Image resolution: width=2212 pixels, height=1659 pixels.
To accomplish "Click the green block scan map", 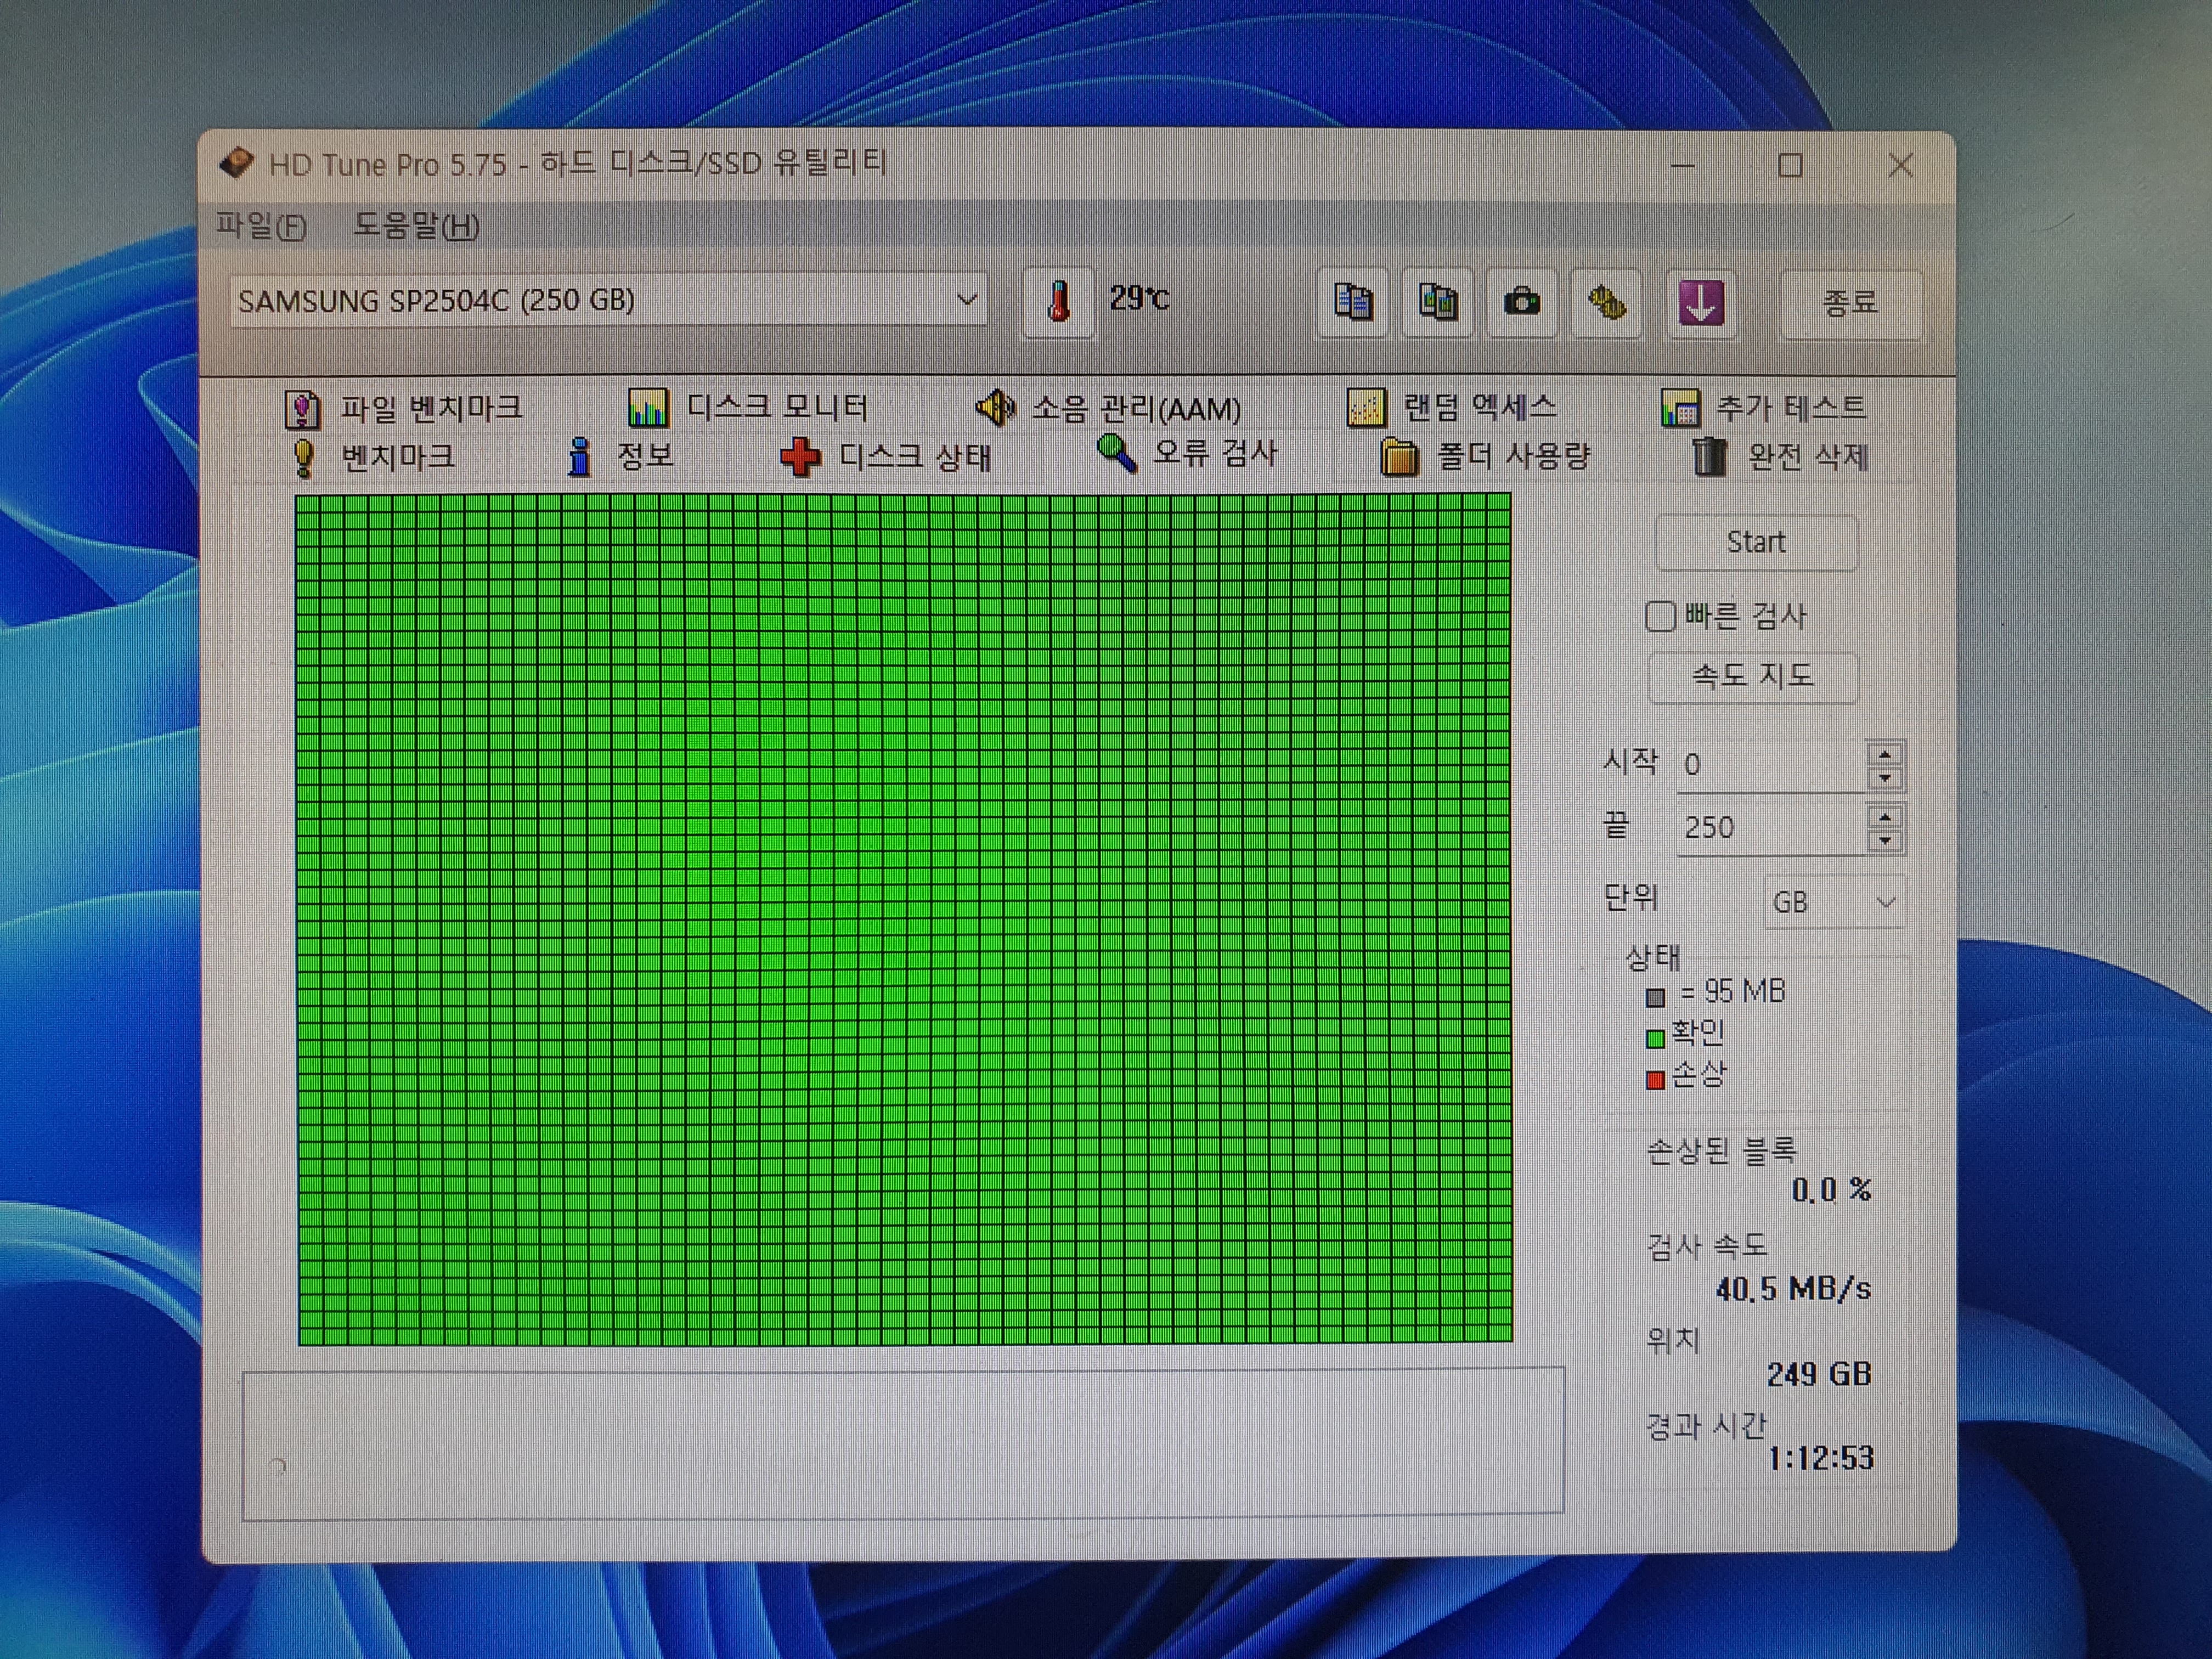I will pos(904,919).
